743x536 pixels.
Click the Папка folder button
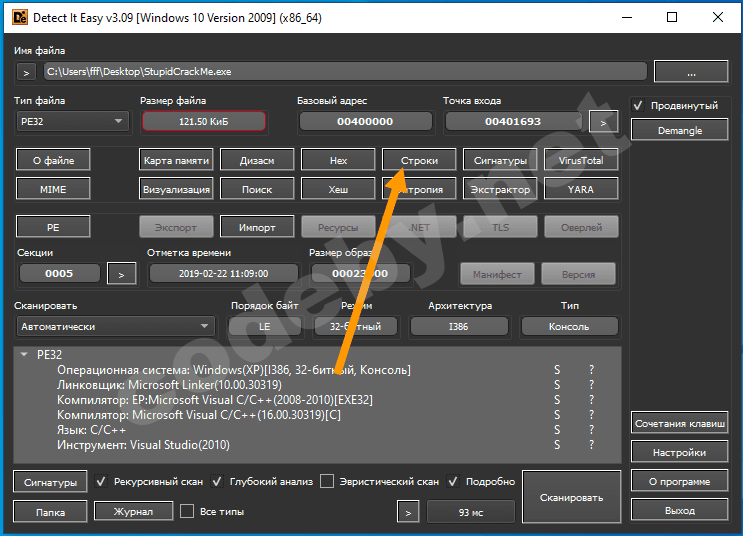pos(50,512)
